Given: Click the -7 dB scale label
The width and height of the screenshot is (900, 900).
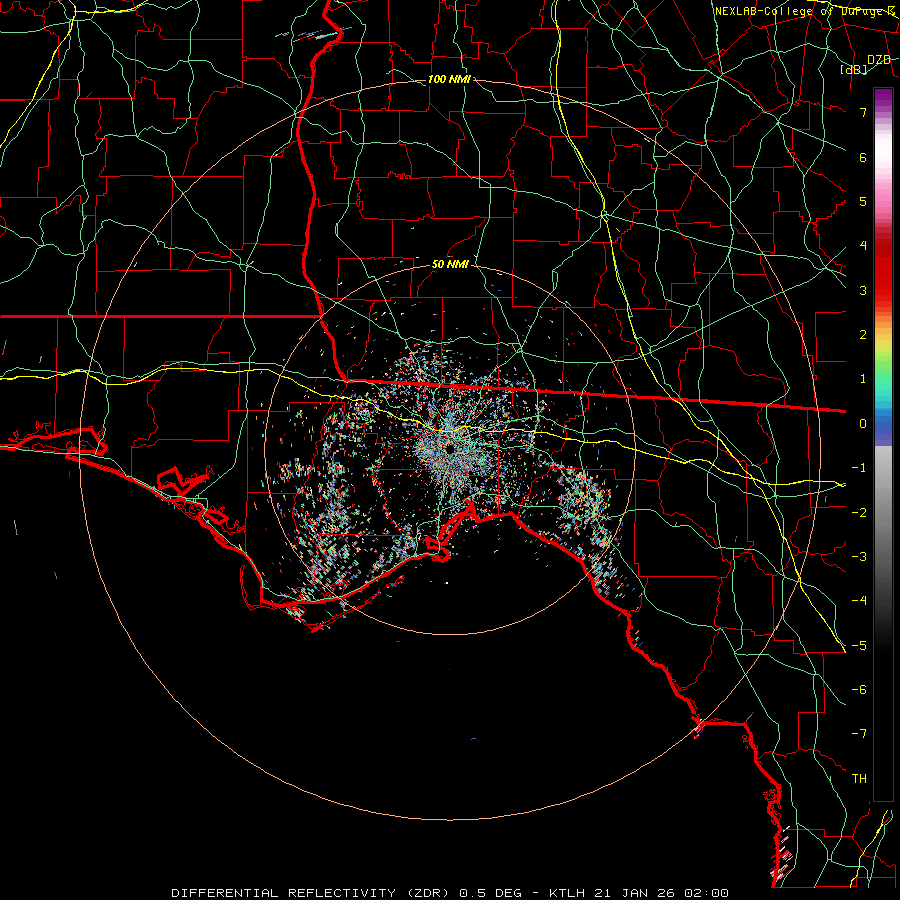Looking at the screenshot, I should coord(859,734).
